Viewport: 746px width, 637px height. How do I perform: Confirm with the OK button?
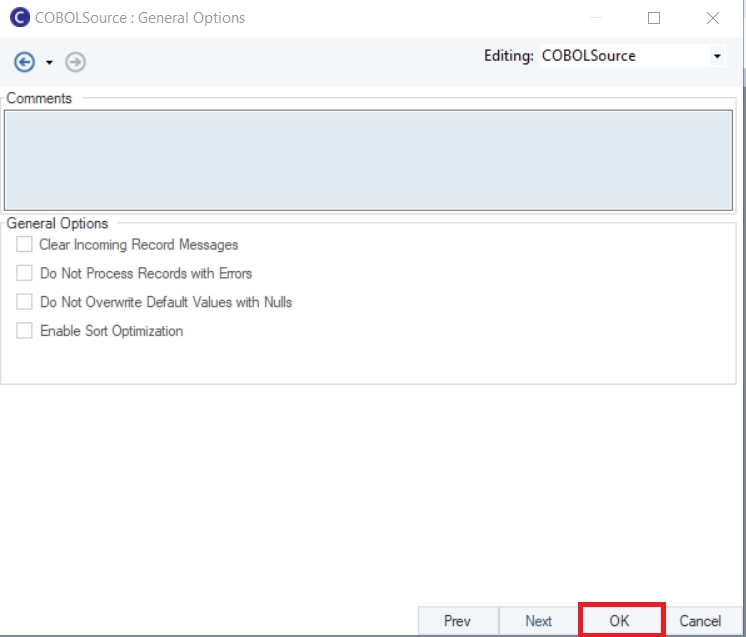coord(620,621)
